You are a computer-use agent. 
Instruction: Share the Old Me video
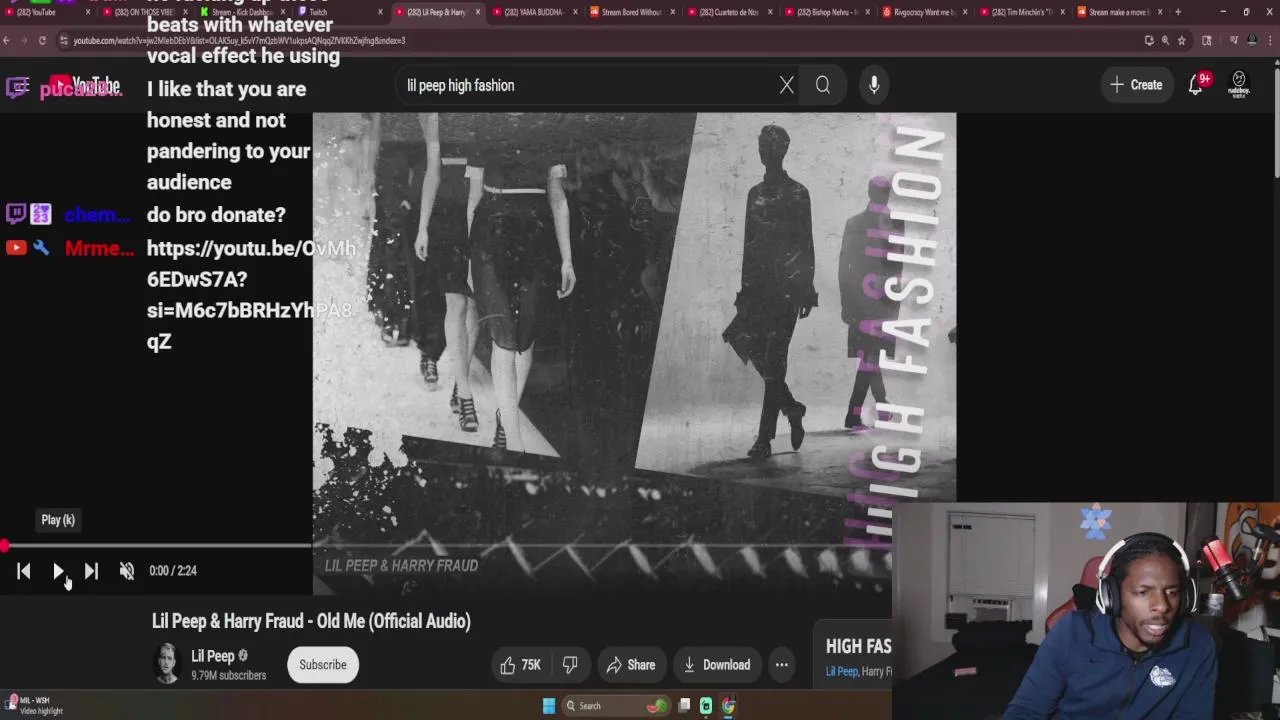[x=631, y=665]
